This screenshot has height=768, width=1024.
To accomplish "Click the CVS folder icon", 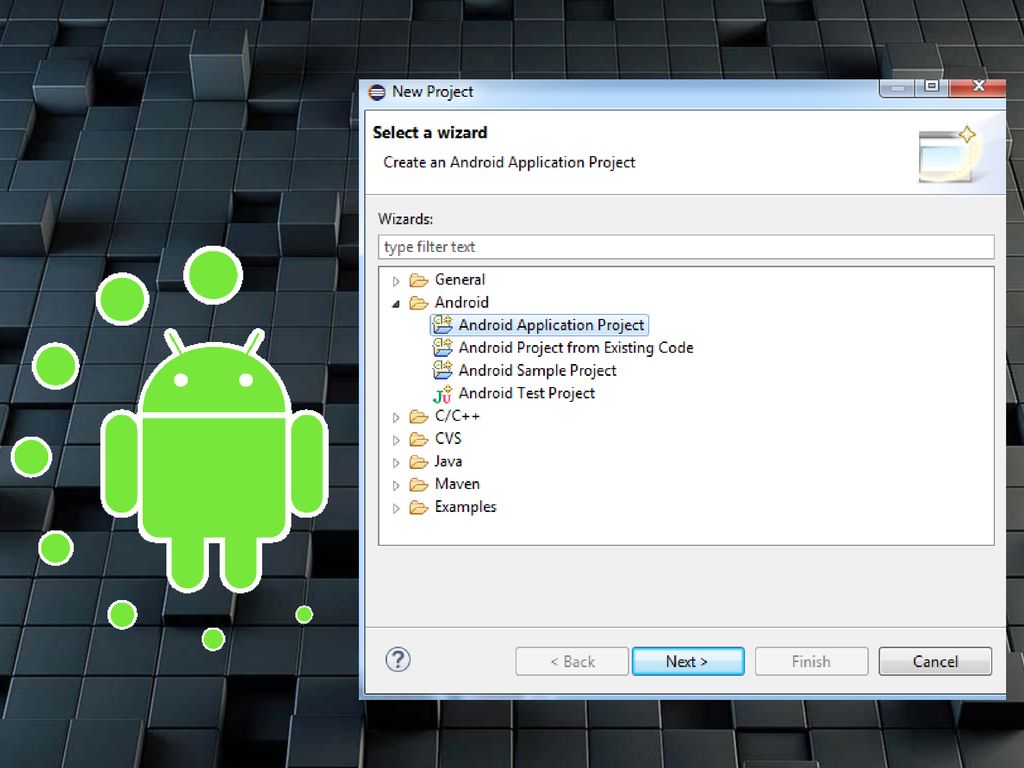I will (x=419, y=440).
